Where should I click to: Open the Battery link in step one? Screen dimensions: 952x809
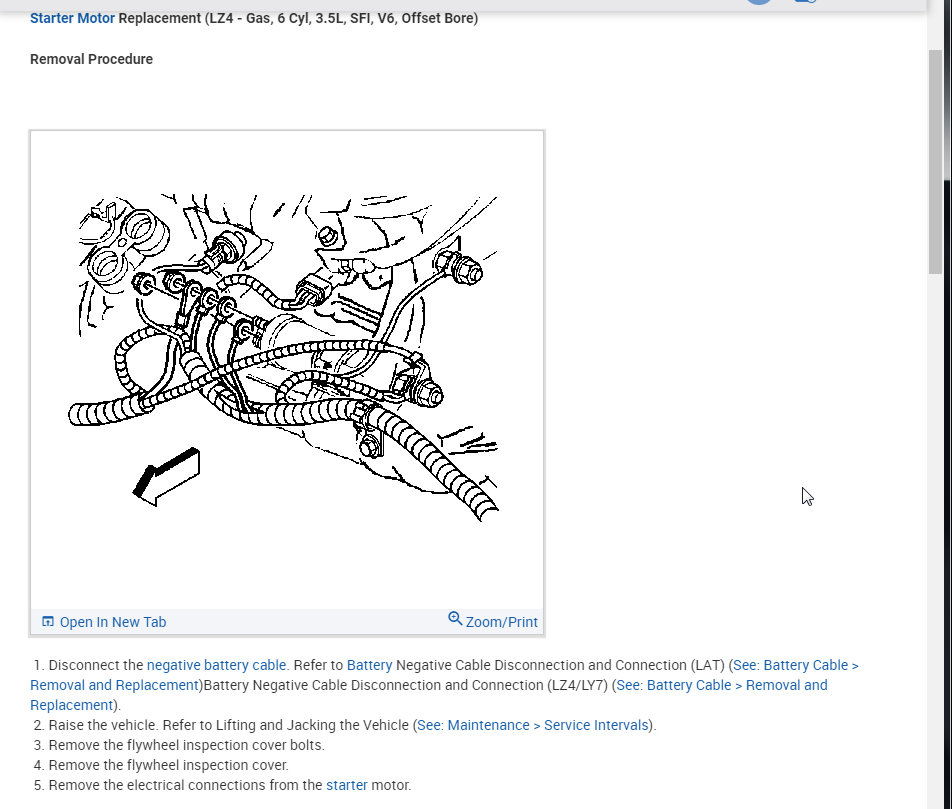pyautogui.click(x=369, y=665)
